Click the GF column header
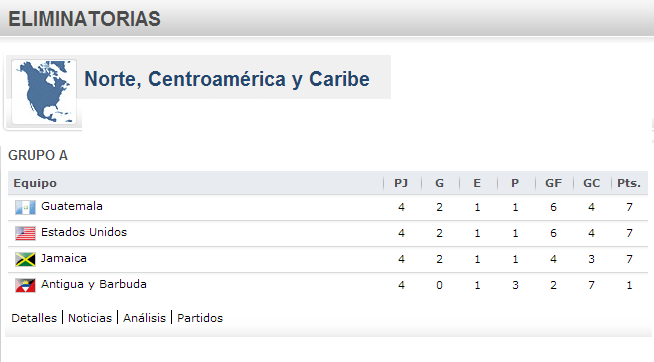The width and height of the screenshot is (654, 362). tap(553, 183)
